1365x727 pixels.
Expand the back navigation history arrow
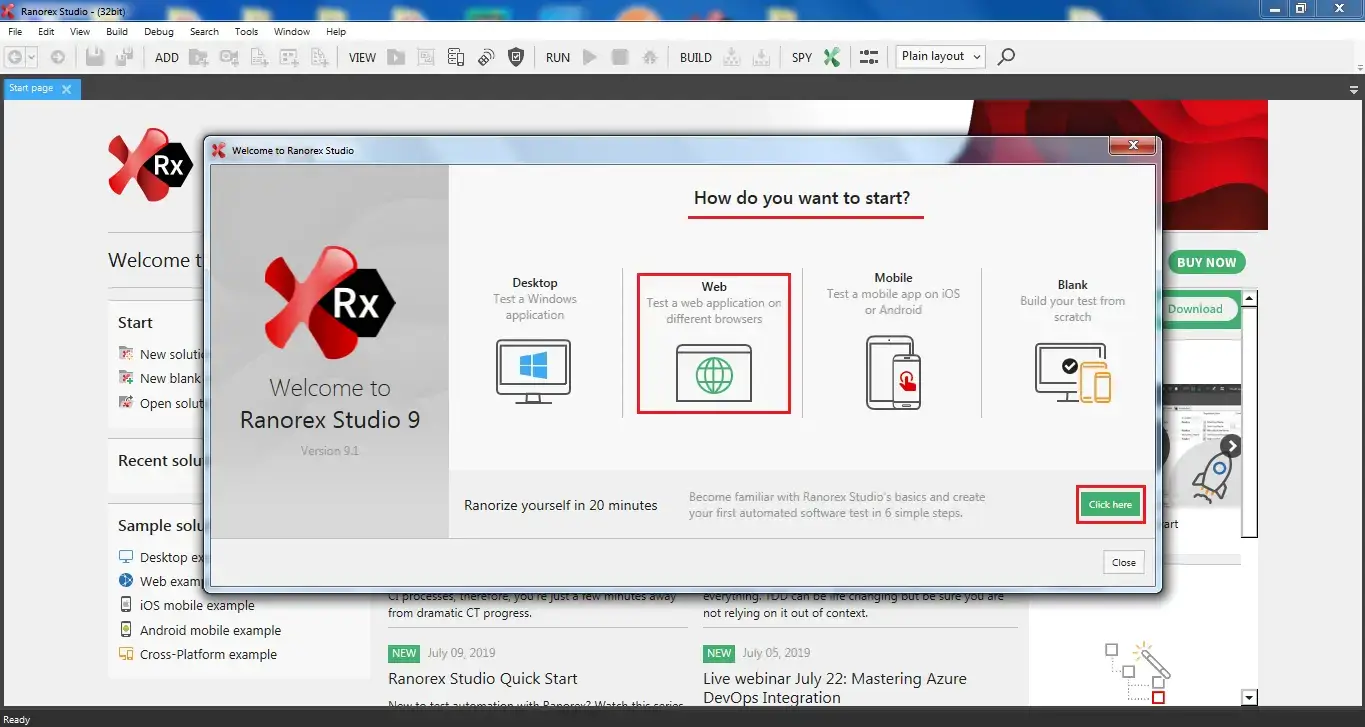click(33, 58)
